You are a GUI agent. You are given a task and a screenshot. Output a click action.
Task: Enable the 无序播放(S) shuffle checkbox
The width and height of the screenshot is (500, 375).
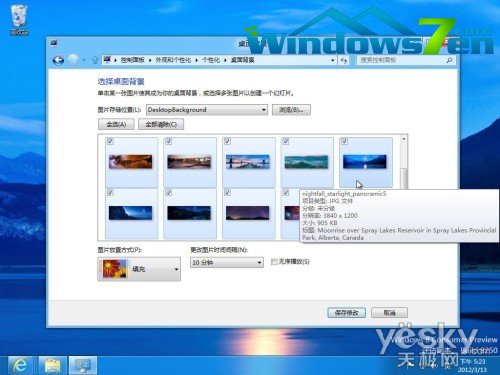274,262
